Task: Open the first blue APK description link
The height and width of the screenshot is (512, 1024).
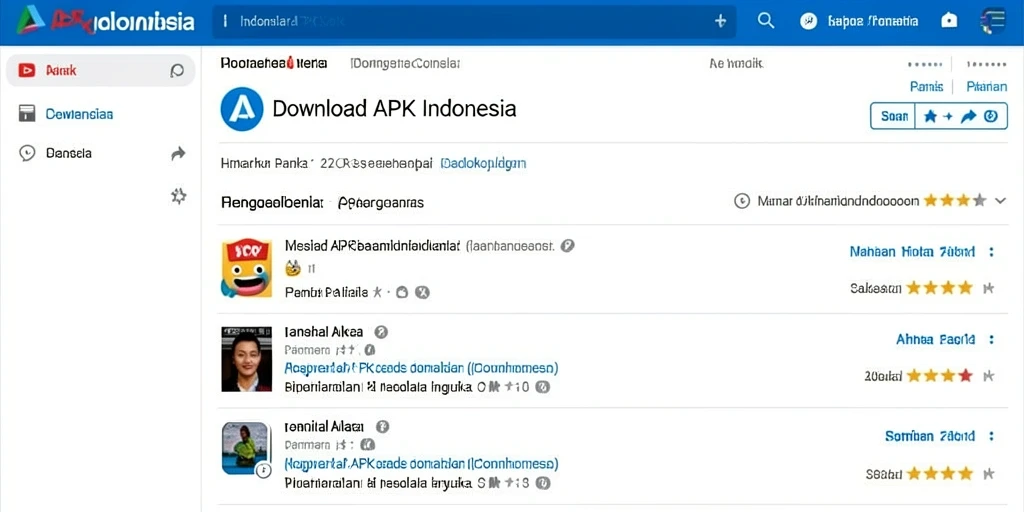Action: pos(422,368)
